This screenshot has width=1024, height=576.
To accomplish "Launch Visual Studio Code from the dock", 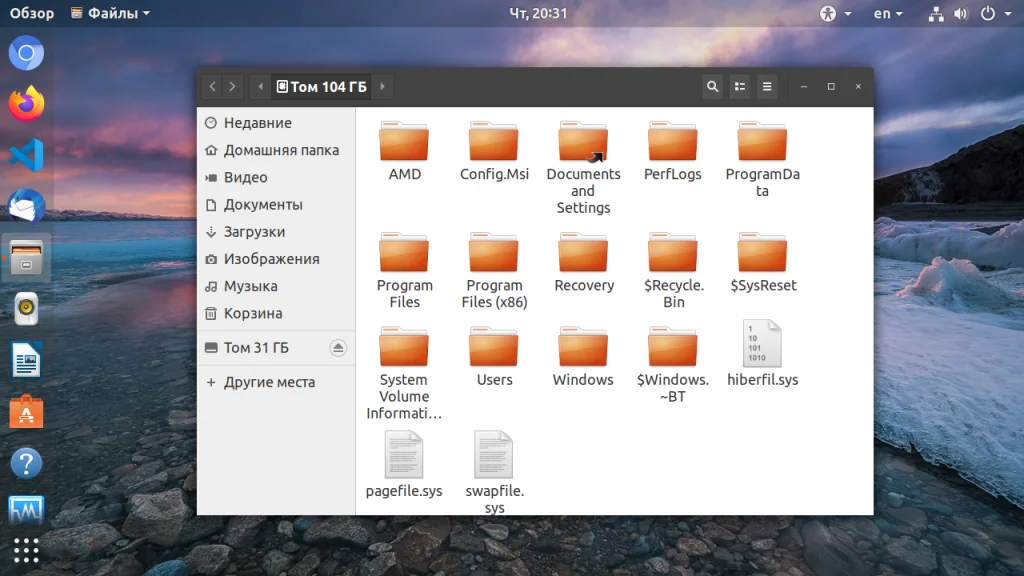I will pos(27,155).
